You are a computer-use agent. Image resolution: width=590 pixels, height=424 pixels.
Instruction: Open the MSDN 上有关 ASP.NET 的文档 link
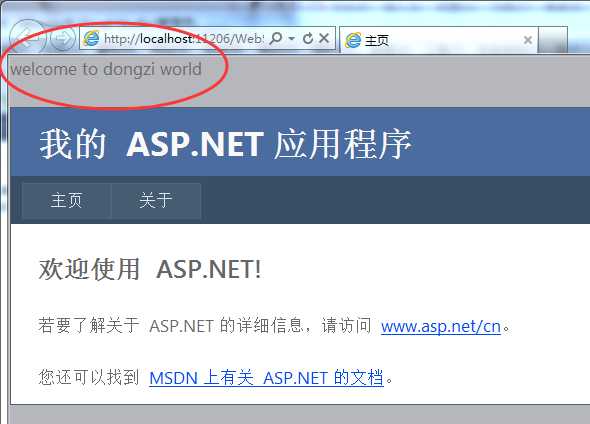pyautogui.click(x=266, y=378)
